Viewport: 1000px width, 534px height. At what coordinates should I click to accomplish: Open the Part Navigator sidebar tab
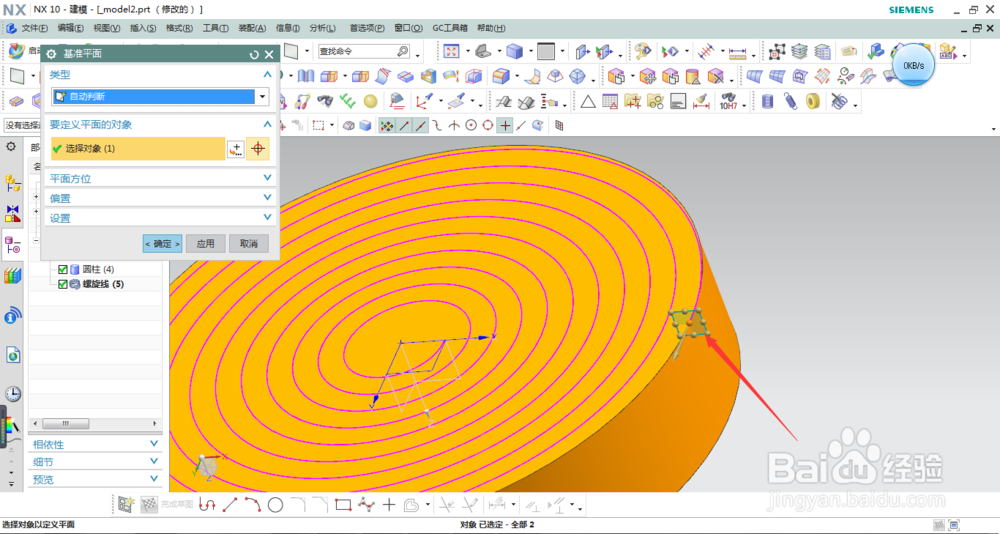pos(12,244)
